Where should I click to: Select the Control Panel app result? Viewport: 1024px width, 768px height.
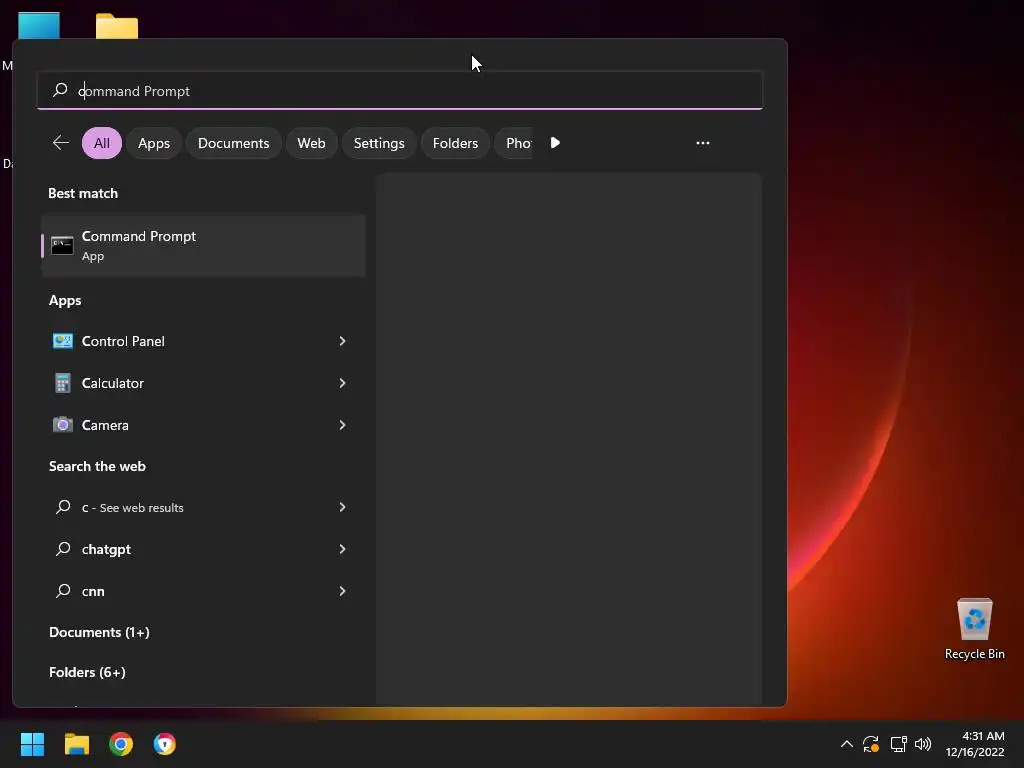click(203, 341)
